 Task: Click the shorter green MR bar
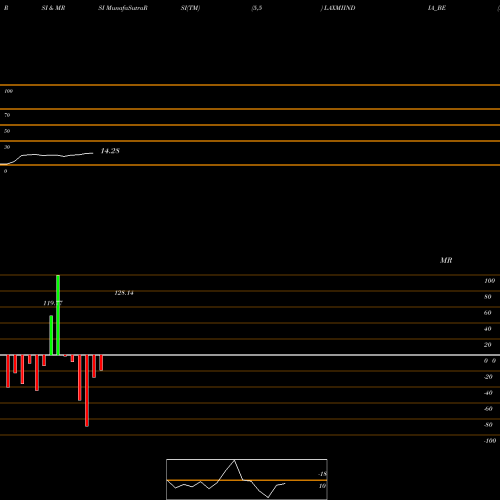[x=51, y=335]
